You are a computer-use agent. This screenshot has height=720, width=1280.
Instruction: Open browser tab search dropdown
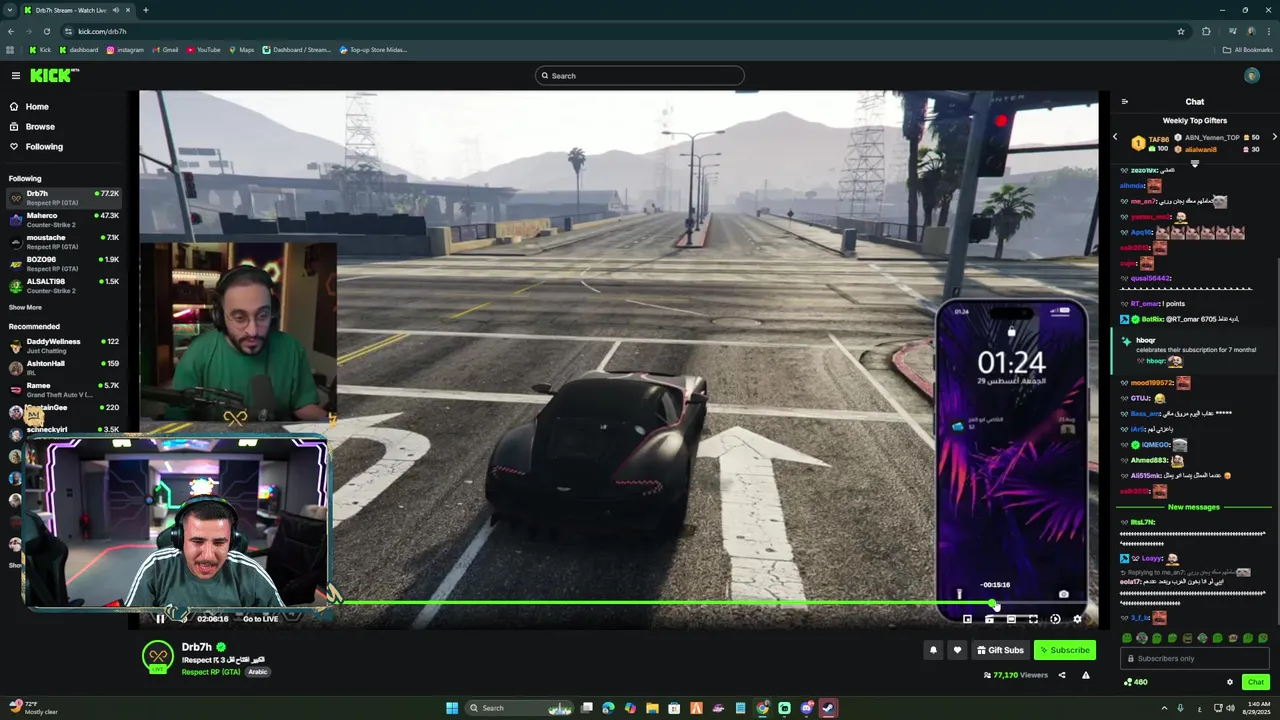(10, 10)
